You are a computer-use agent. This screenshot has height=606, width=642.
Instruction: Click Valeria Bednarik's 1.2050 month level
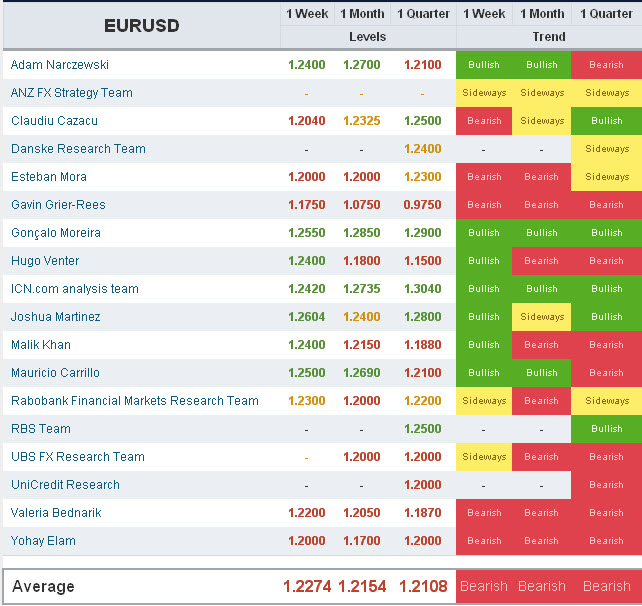[362, 513]
